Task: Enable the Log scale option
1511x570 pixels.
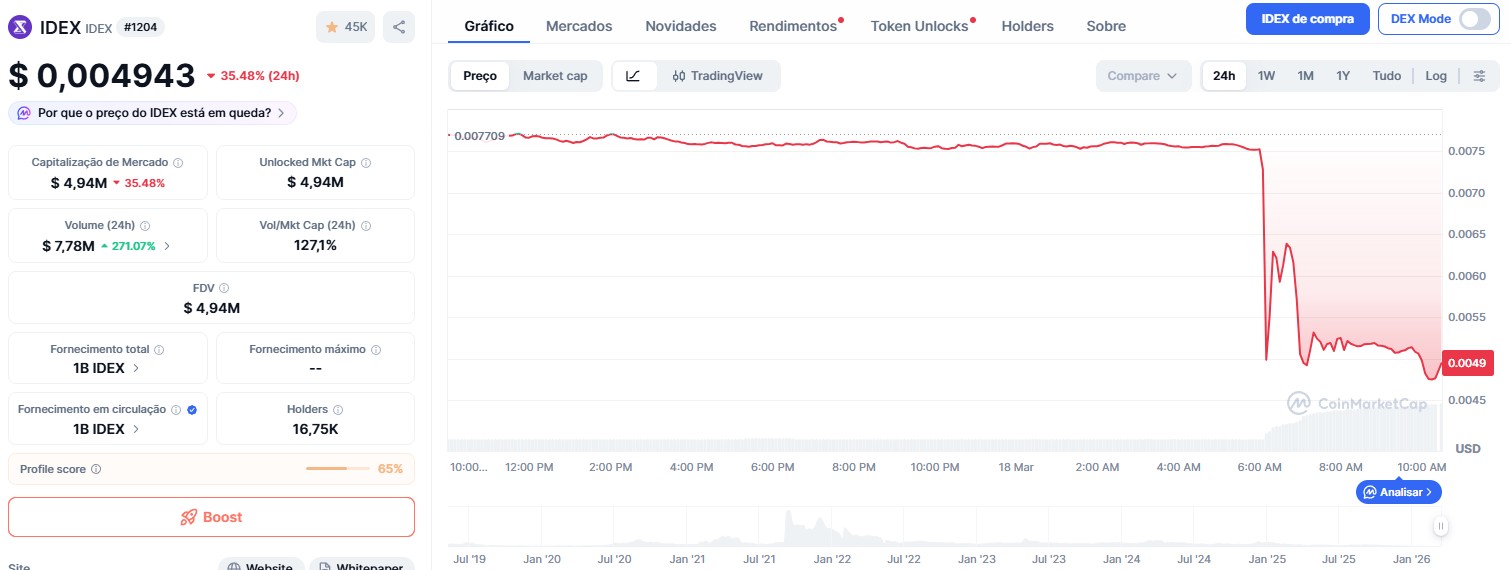Action: coord(1435,76)
